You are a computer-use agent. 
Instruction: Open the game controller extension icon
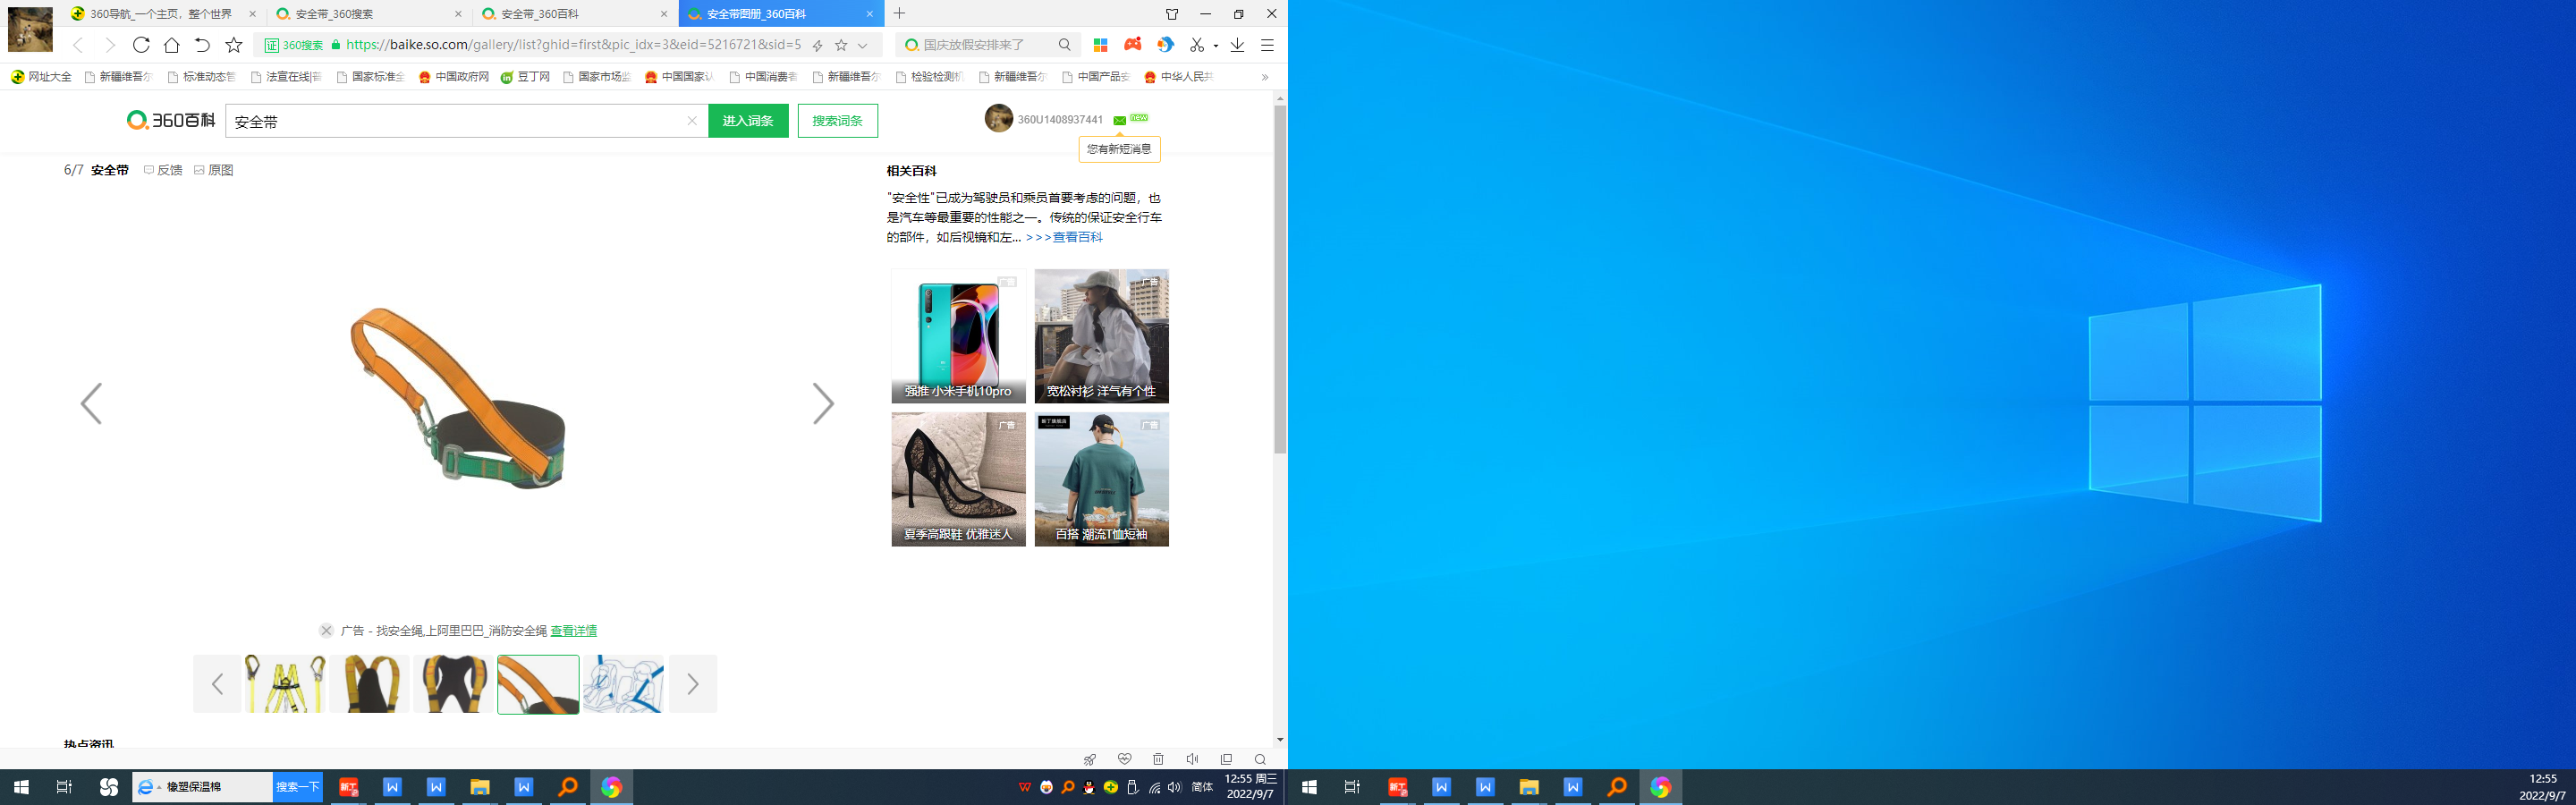1132,45
